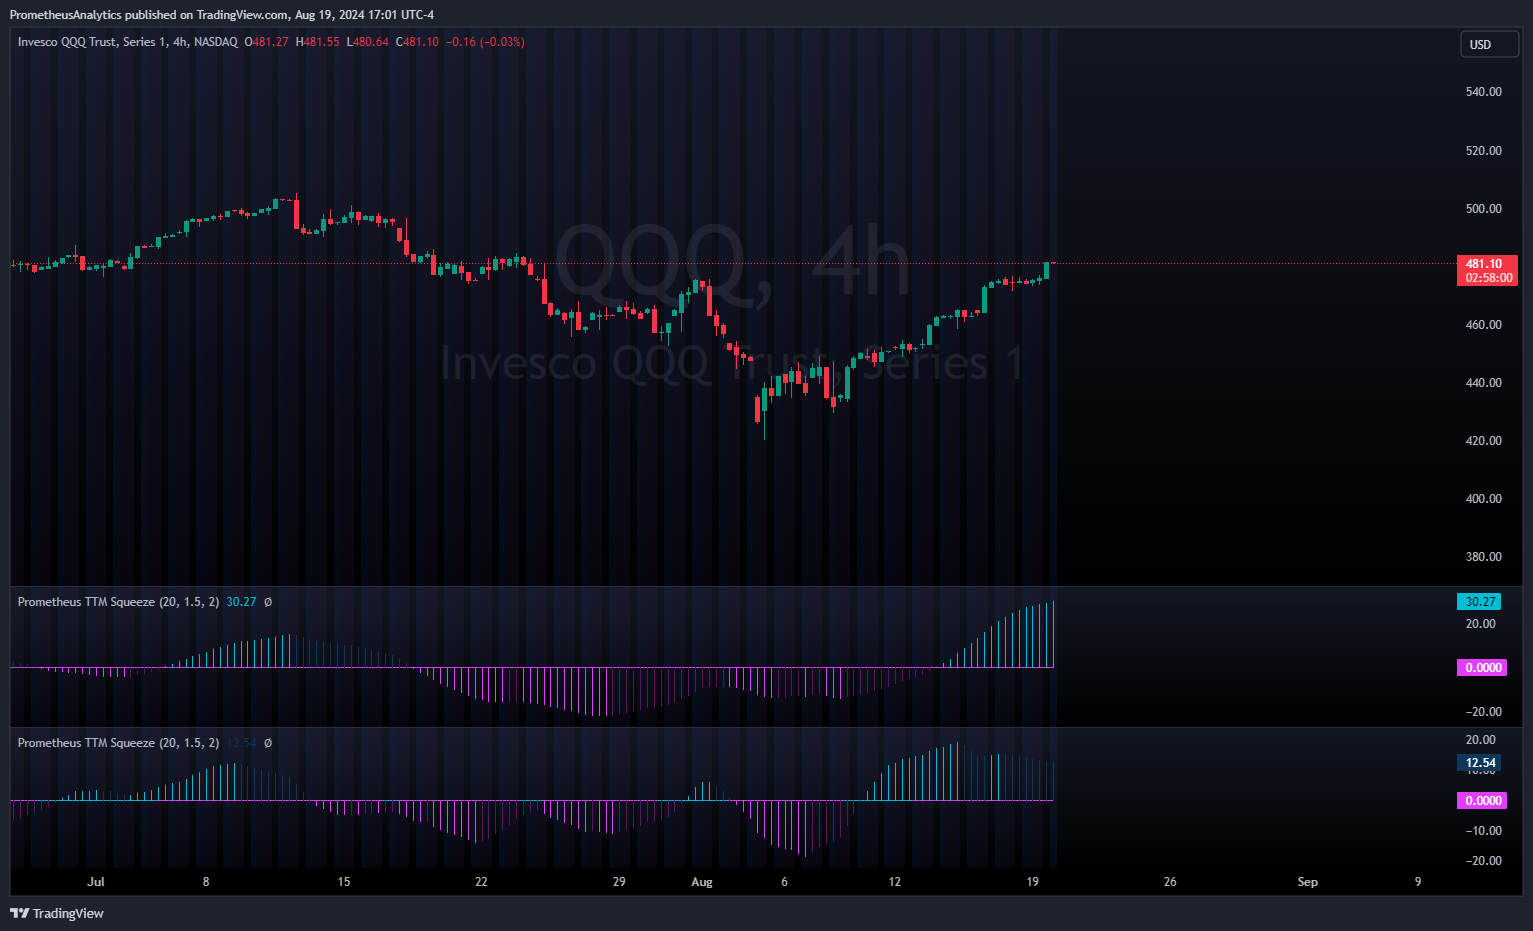
Task: Click the 500.00 price axis label
Action: click(1484, 209)
